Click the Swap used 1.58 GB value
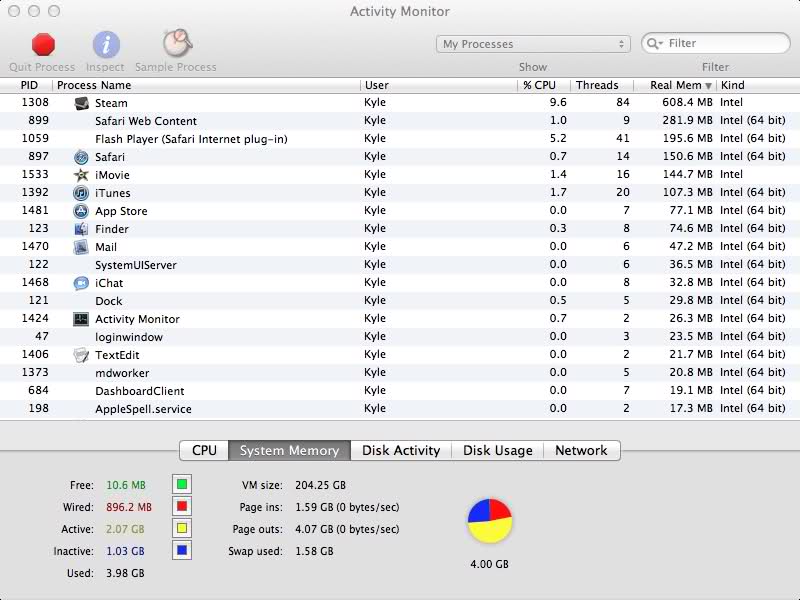The width and height of the screenshot is (800, 600). (x=314, y=552)
